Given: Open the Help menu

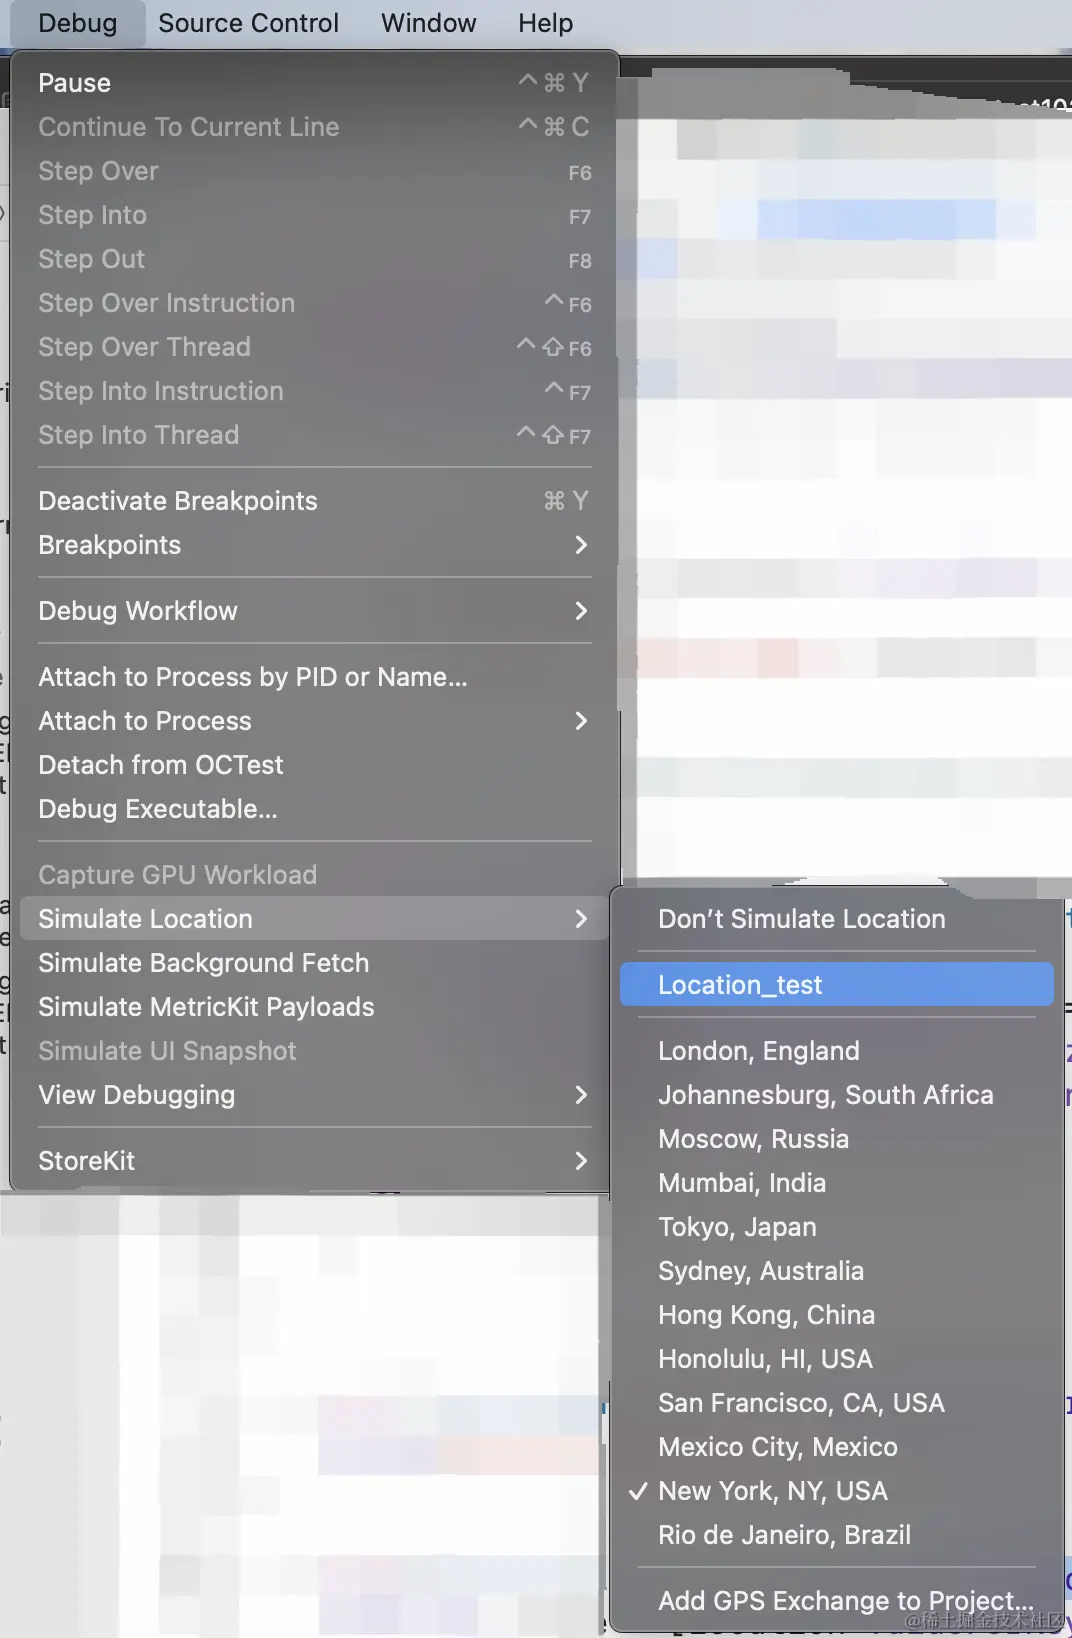Looking at the screenshot, I should point(545,23).
